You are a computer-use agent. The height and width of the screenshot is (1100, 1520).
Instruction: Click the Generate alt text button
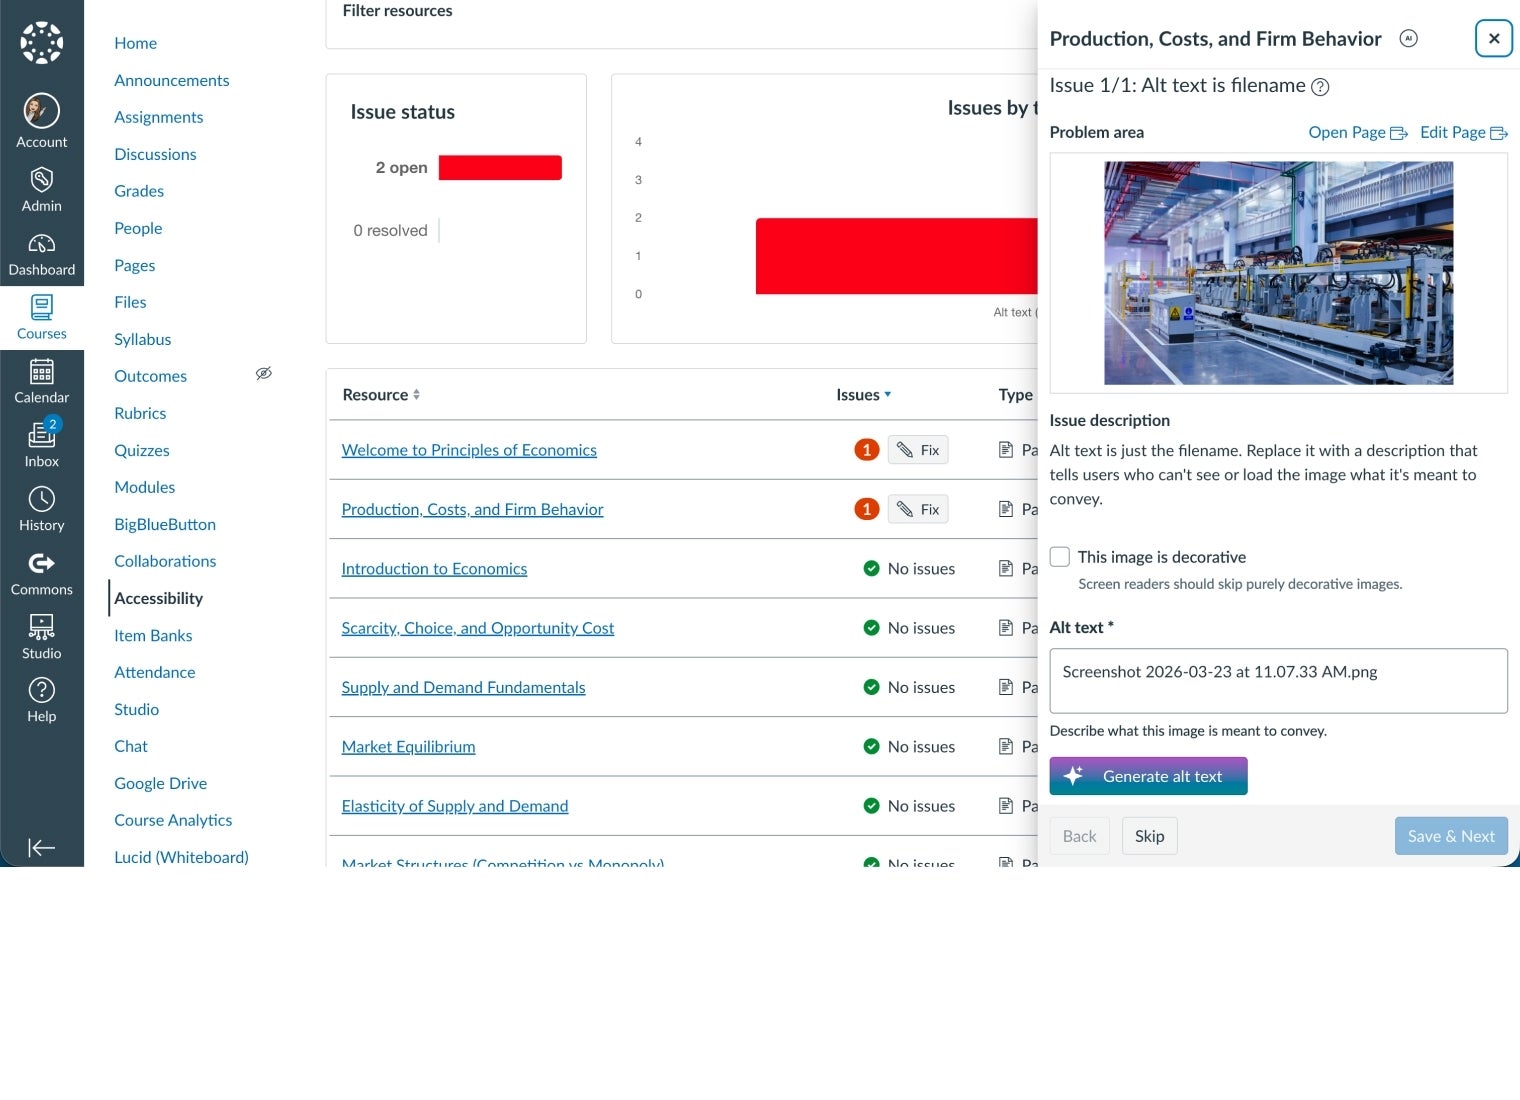coord(1148,776)
